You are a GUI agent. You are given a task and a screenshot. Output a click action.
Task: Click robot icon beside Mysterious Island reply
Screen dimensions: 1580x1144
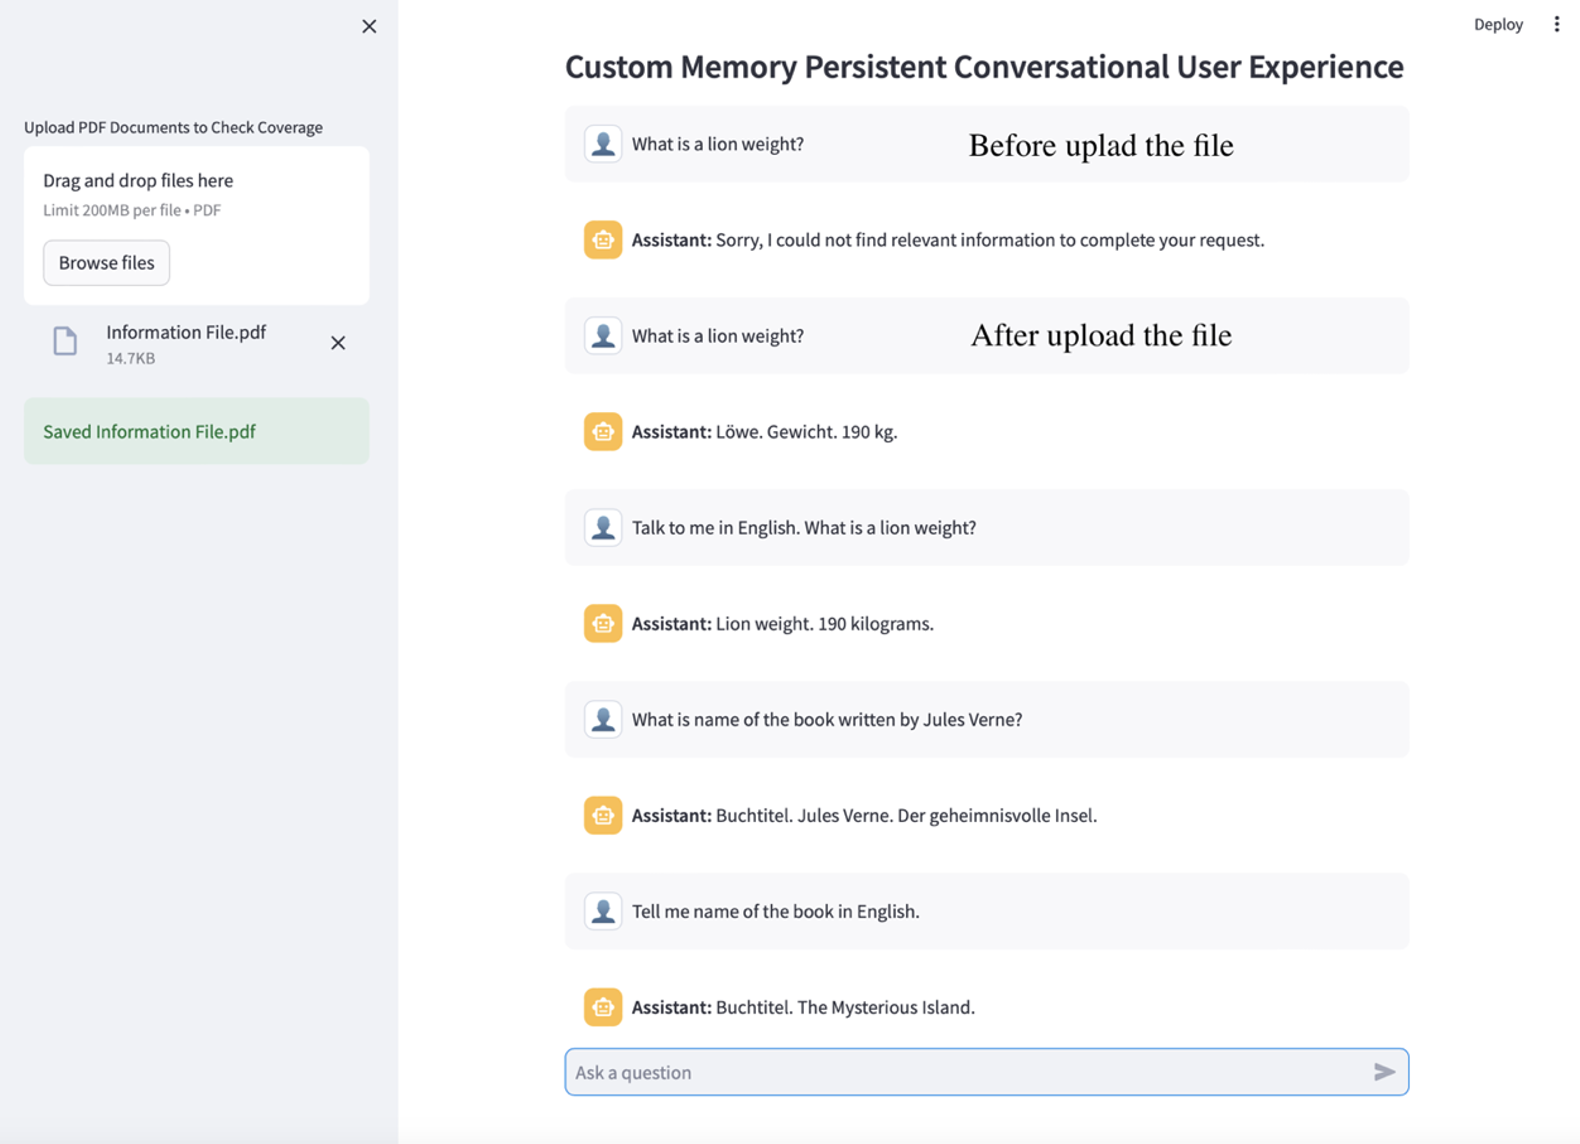pos(603,1007)
